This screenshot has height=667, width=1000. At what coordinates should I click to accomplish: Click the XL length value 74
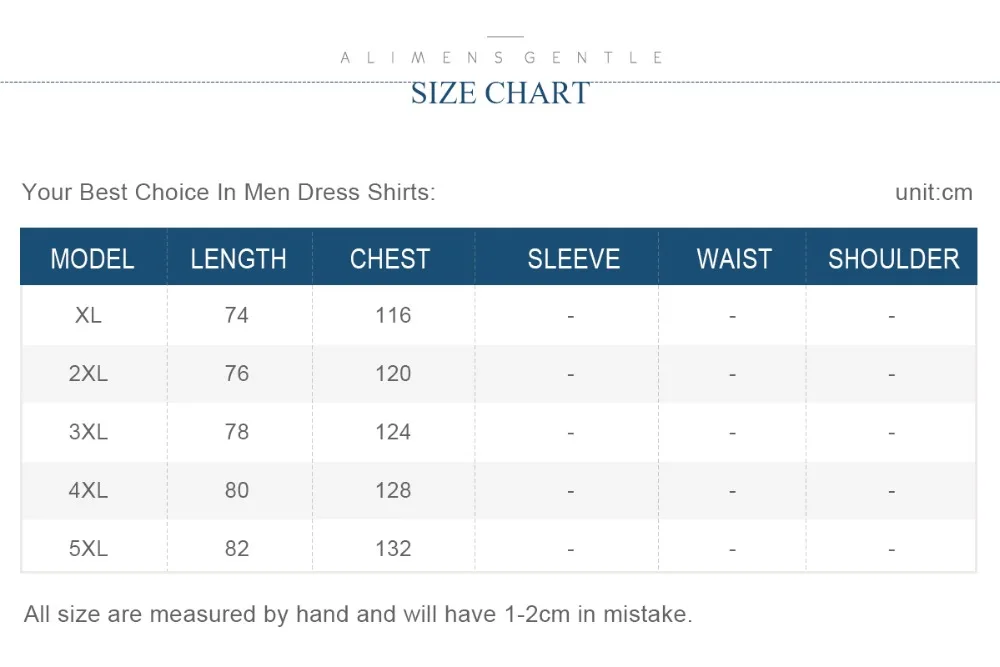tap(237, 315)
